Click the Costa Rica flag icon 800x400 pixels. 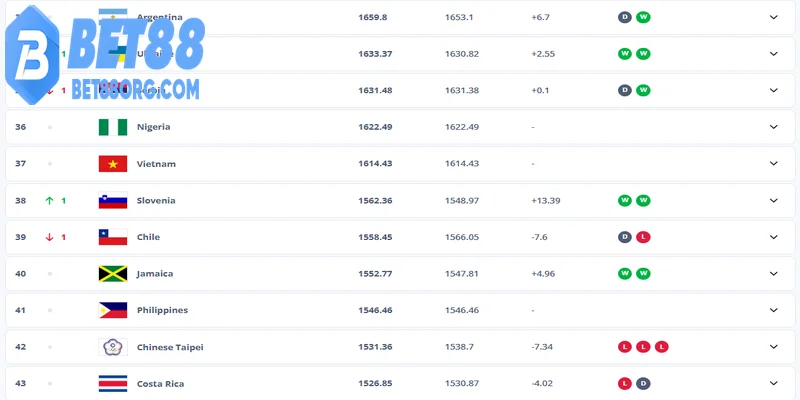tap(113, 384)
